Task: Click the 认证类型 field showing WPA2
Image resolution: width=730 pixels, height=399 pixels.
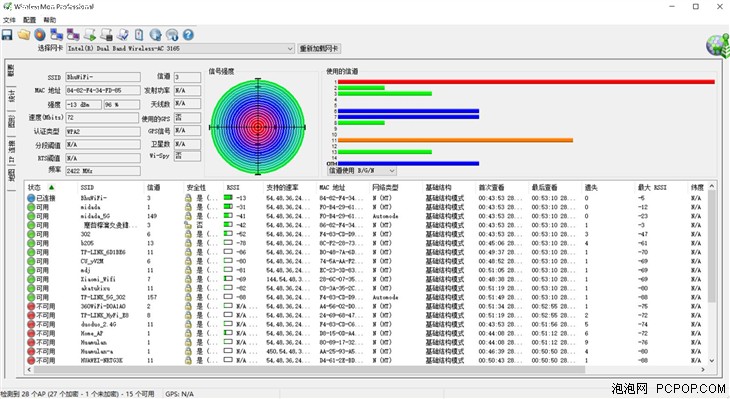Action: click(x=103, y=132)
